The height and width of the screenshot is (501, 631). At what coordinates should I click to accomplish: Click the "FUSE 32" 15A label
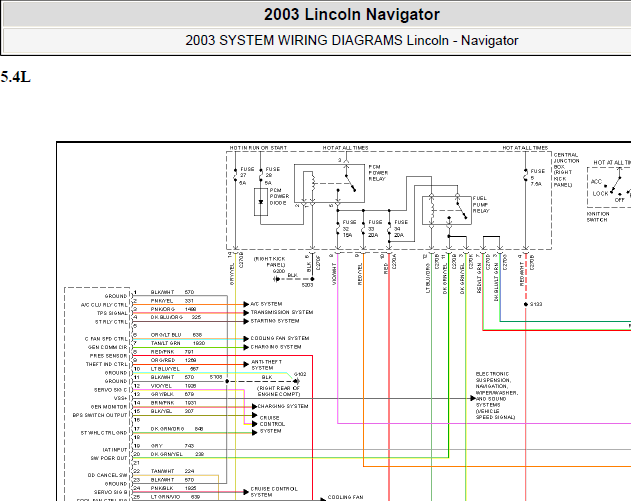click(x=349, y=229)
